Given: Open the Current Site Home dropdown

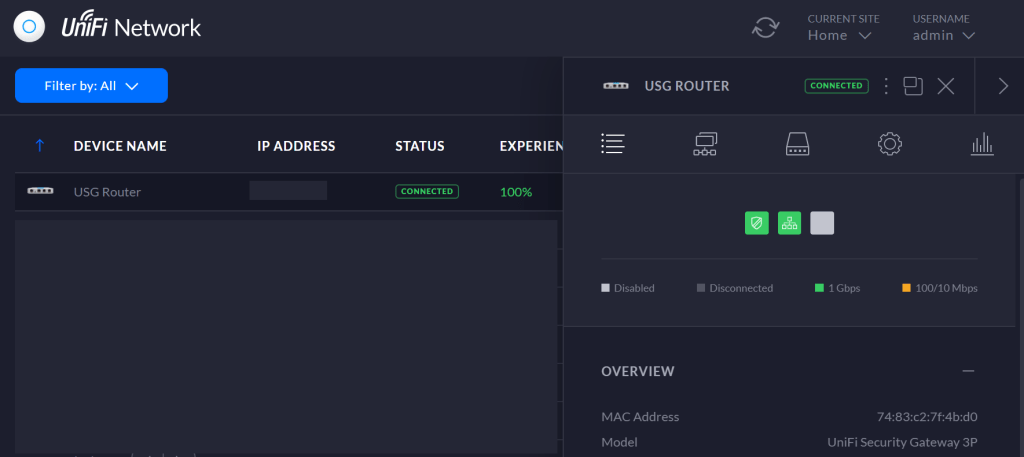Looking at the screenshot, I should [840, 35].
